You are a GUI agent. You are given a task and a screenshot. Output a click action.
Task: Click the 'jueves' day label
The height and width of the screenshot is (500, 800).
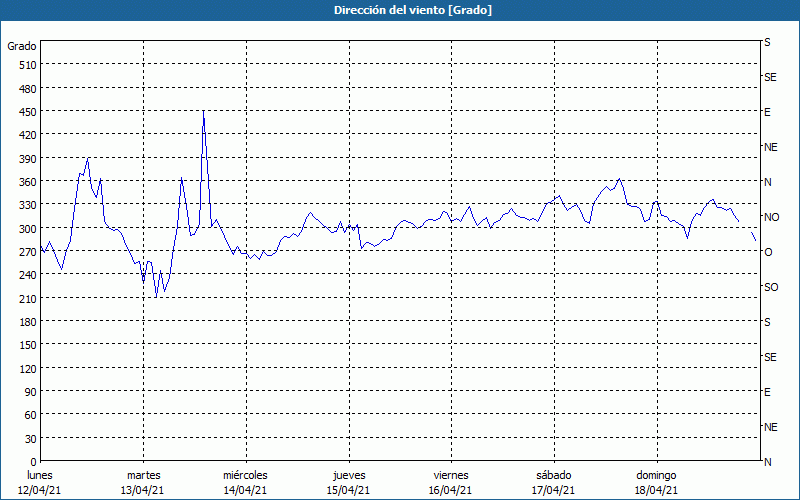click(x=349, y=476)
